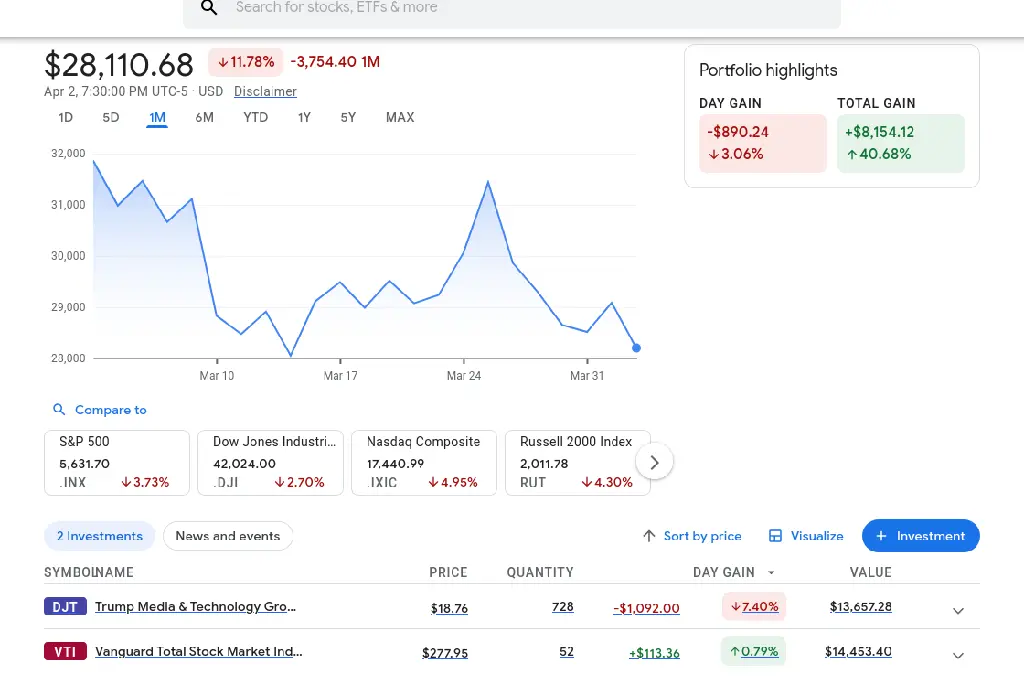
Task: Click the Visualize layout icon
Action: point(775,536)
